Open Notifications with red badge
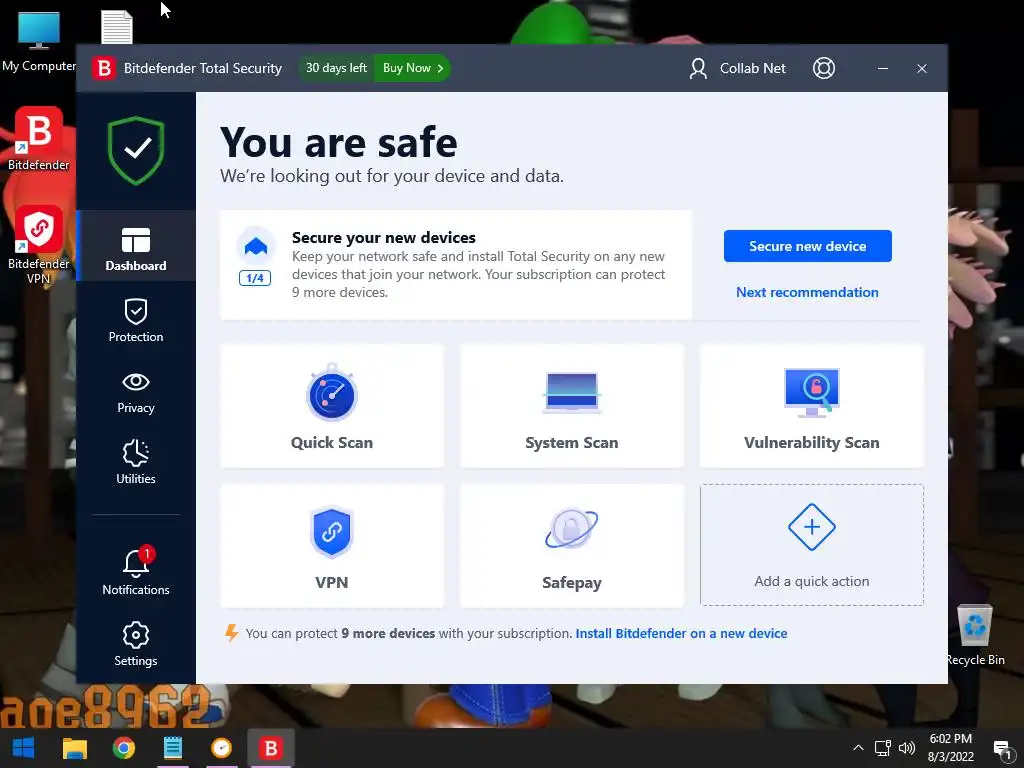The image size is (1024, 768). tap(136, 571)
